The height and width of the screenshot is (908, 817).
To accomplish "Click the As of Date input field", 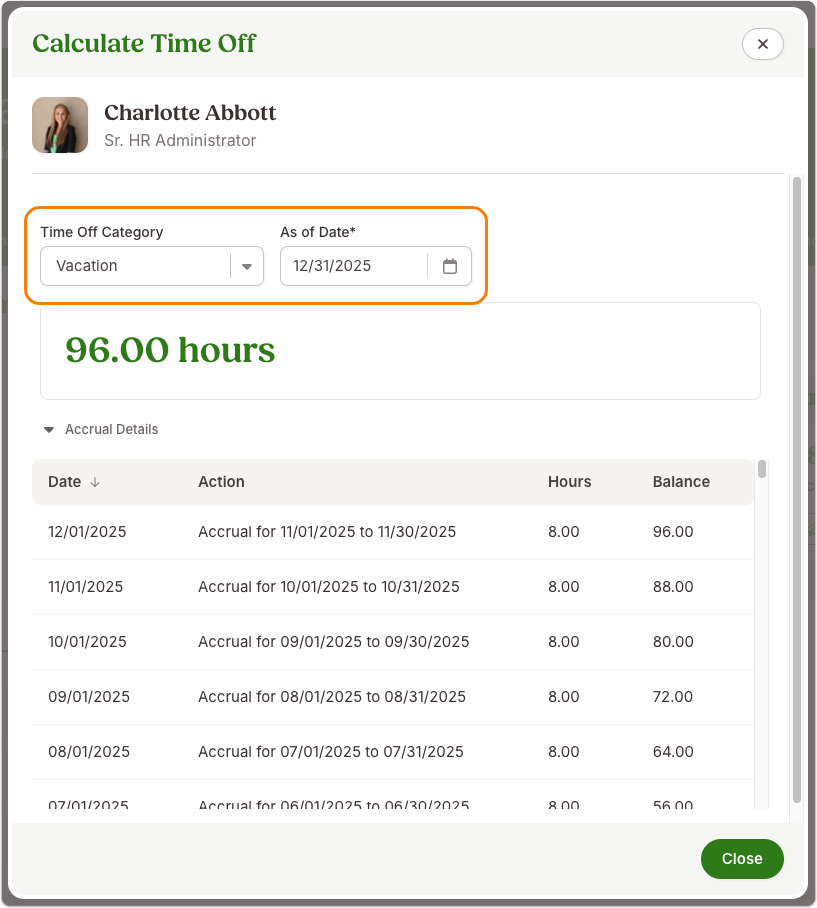I will [x=354, y=266].
